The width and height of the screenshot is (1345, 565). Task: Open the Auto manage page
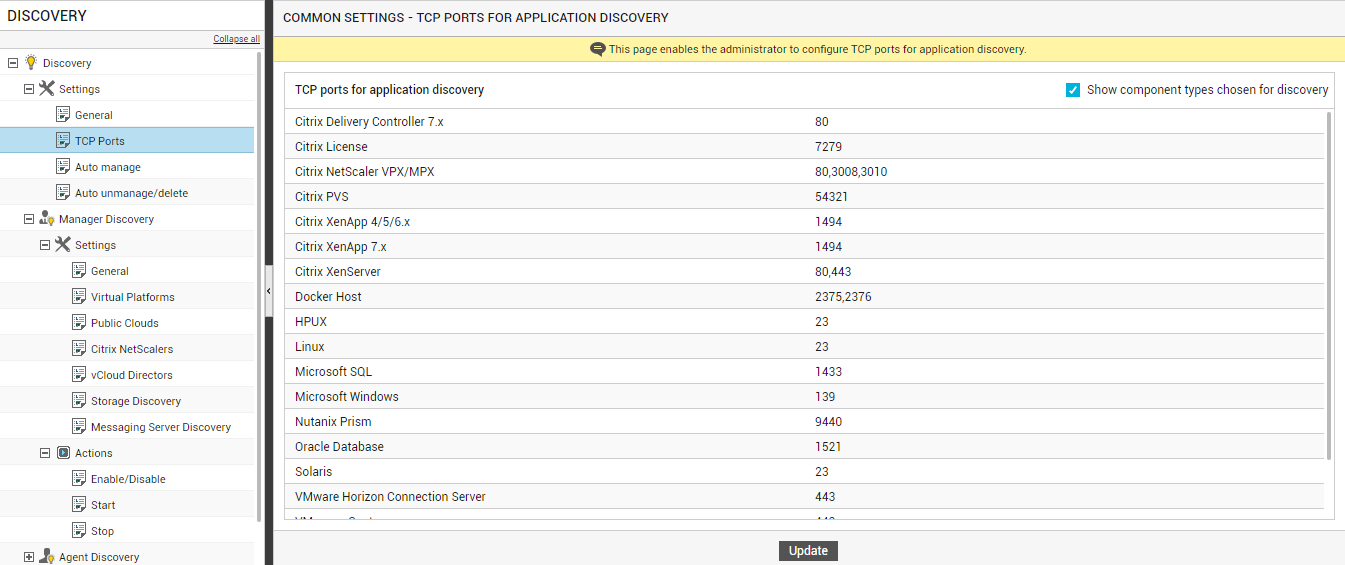[x=108, y=167]
